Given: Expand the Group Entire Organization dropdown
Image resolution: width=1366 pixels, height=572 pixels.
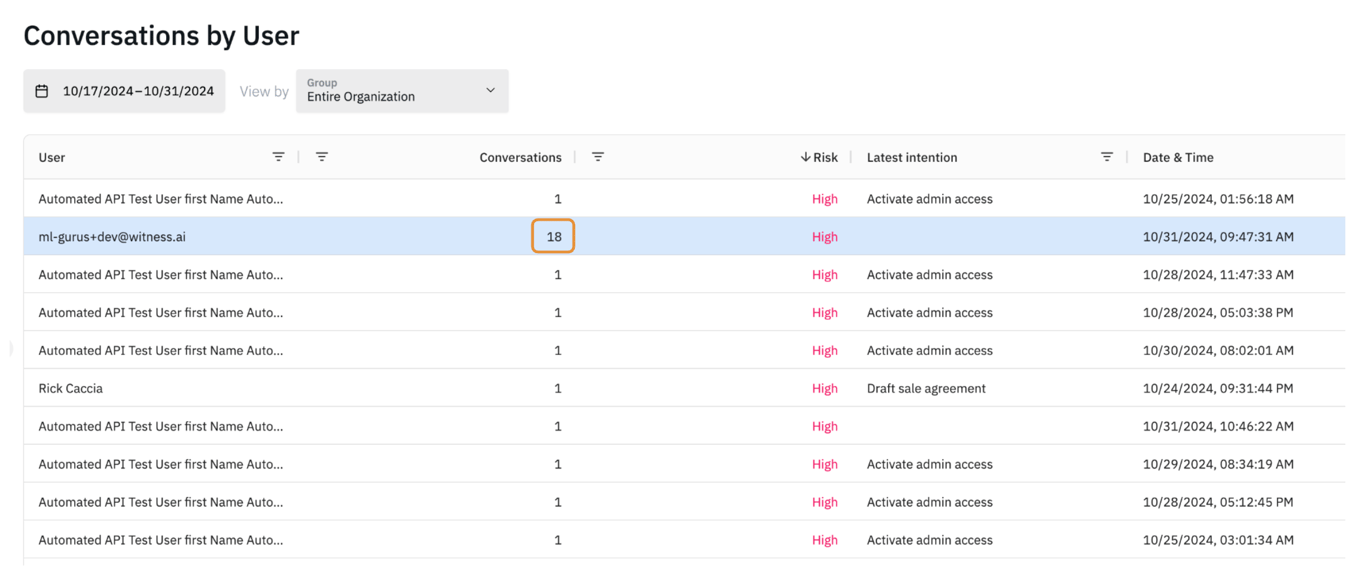Looking at the screenshot, I should click(x=402, y=91).
